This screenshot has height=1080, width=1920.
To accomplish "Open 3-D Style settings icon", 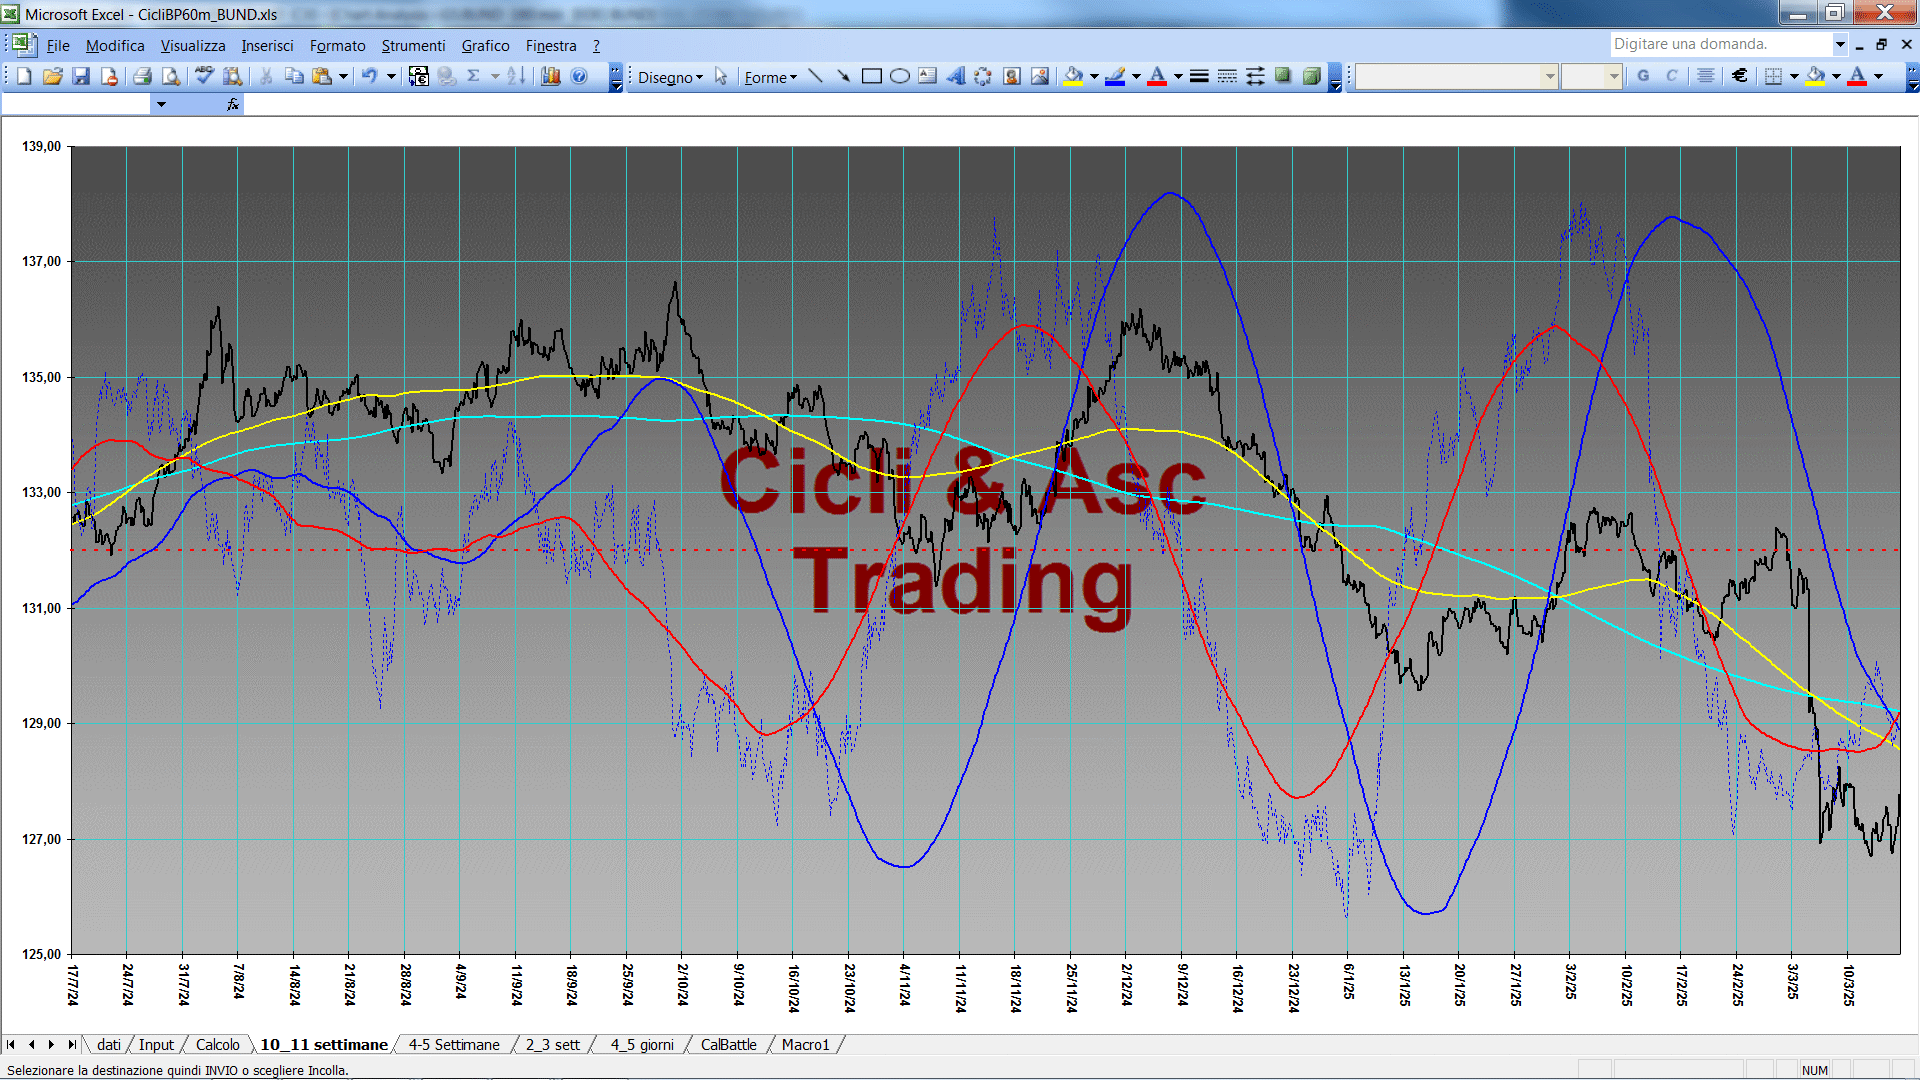I will [x=1311, y=76].
